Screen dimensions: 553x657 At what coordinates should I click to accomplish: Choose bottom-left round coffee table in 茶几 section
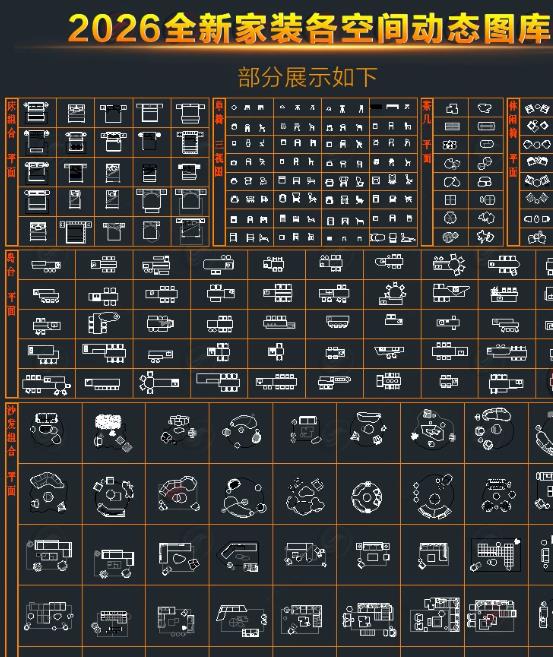pos(451,237)
